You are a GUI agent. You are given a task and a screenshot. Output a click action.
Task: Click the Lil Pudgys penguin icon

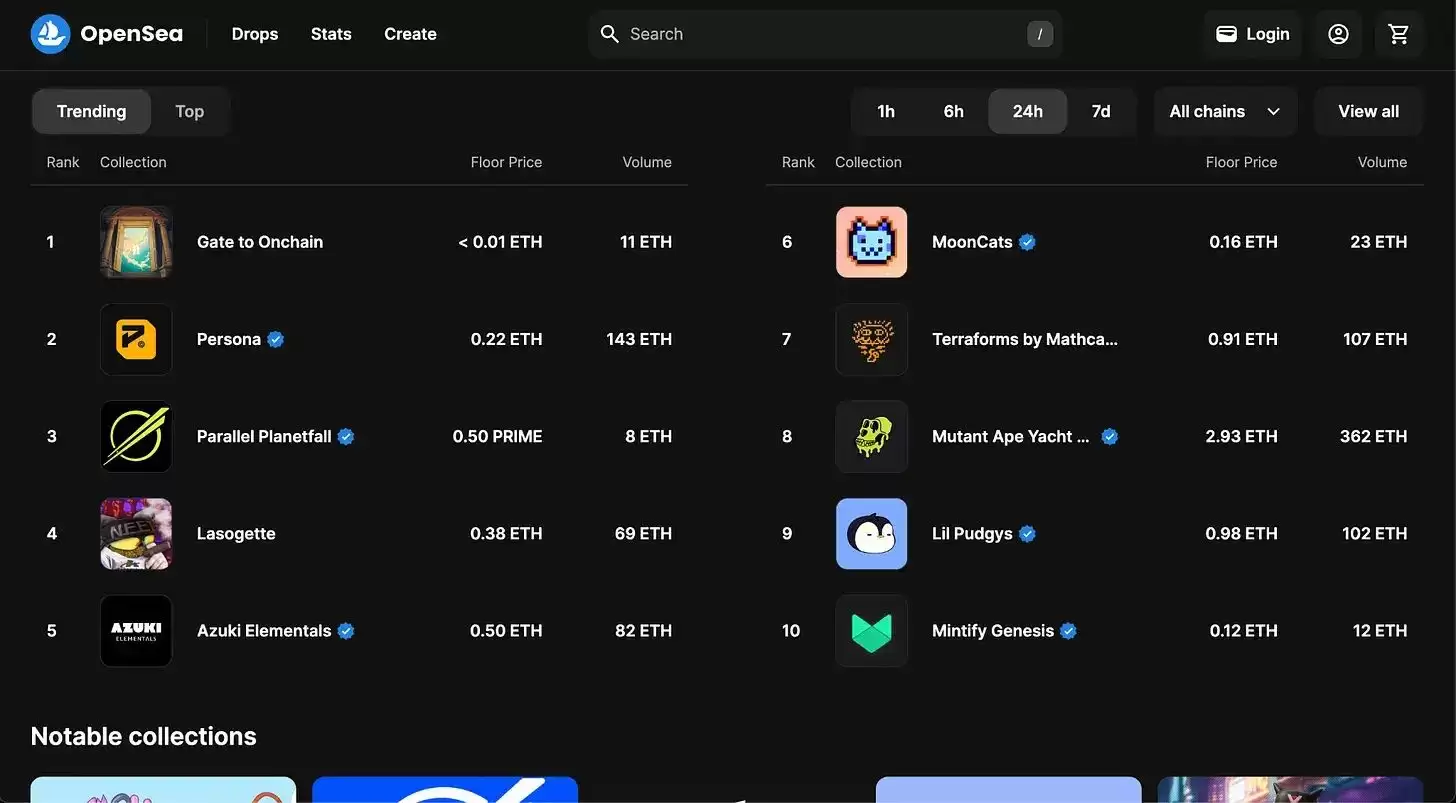point(871,534)
